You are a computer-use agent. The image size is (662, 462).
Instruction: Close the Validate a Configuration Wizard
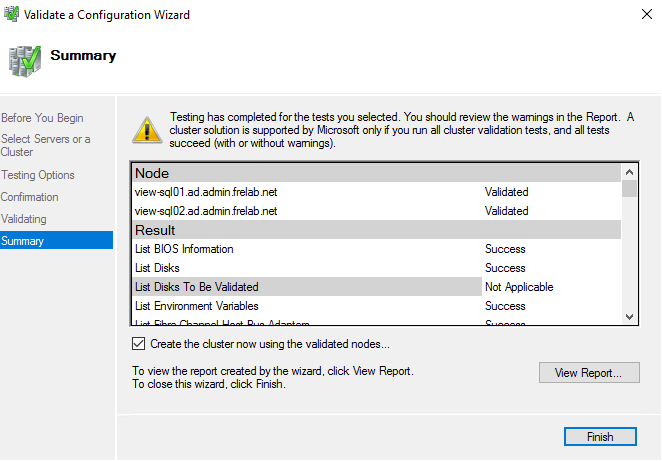[639, 15]
